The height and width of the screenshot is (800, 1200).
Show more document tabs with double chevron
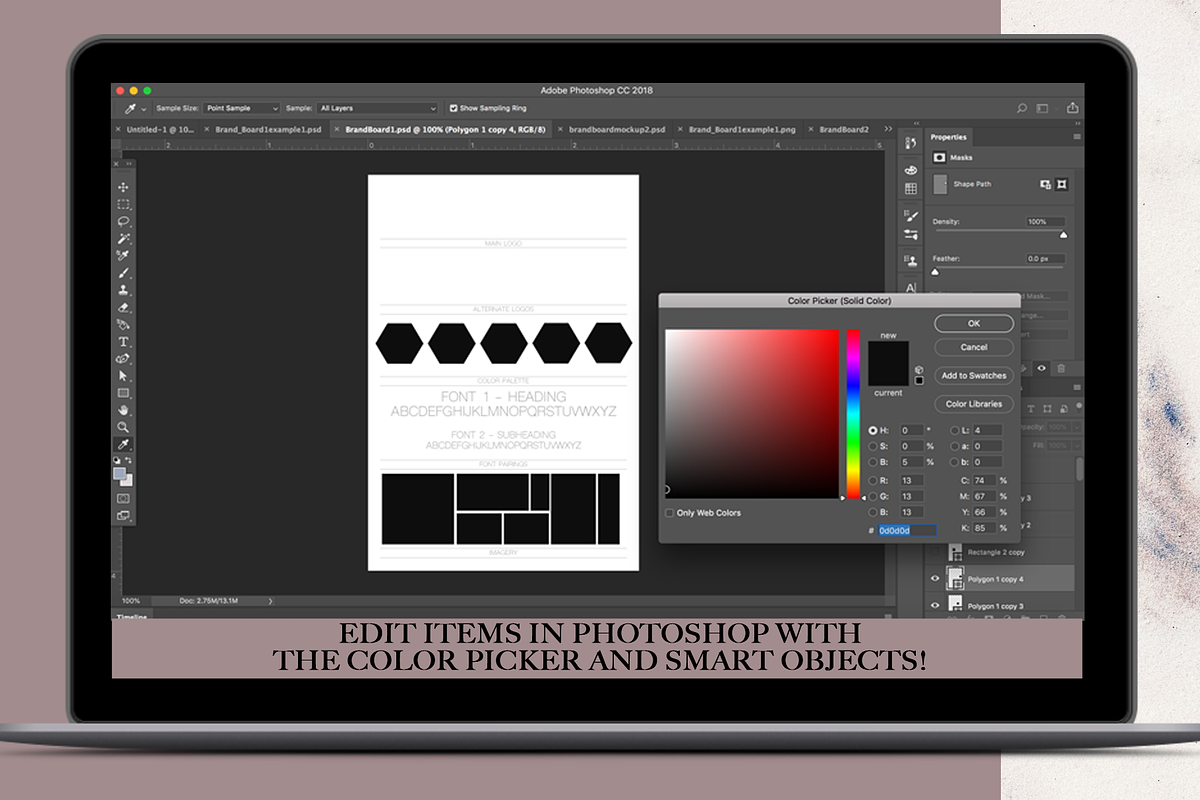[888, 129]
